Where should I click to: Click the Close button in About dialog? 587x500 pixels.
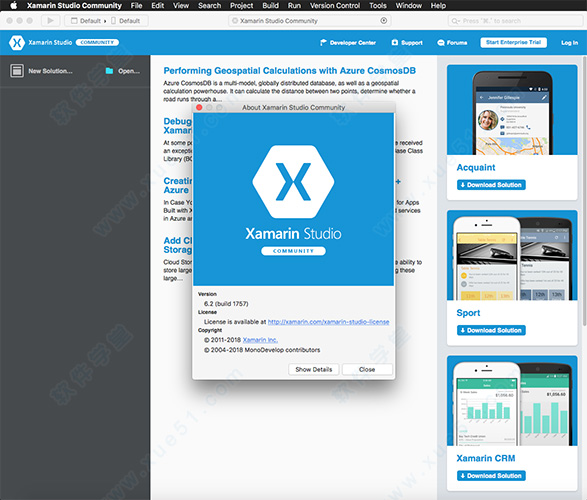point(367,369)
